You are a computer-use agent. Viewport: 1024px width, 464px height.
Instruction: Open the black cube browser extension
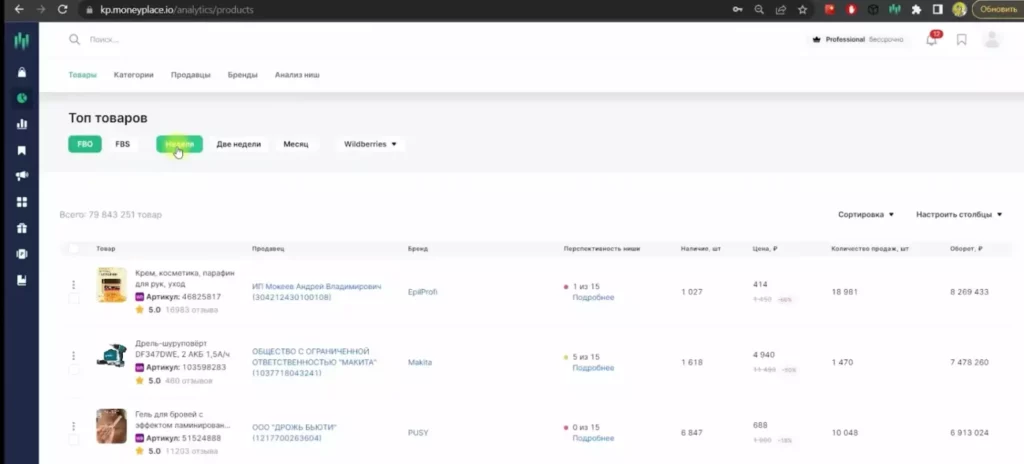click(x=873, y=10)
